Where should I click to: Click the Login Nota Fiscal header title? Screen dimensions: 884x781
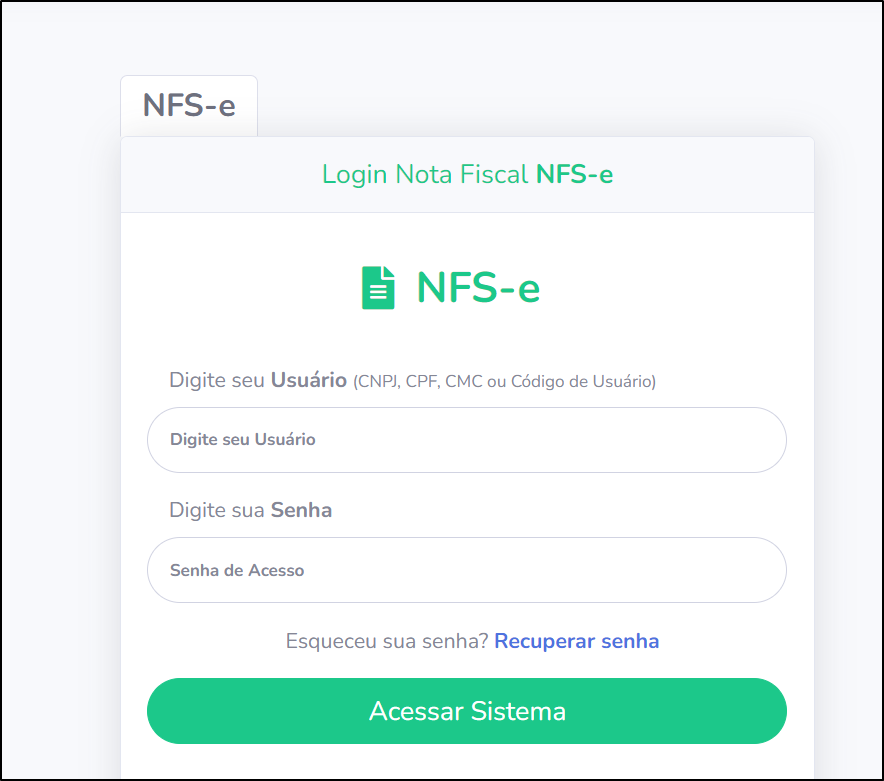(467, 174)
